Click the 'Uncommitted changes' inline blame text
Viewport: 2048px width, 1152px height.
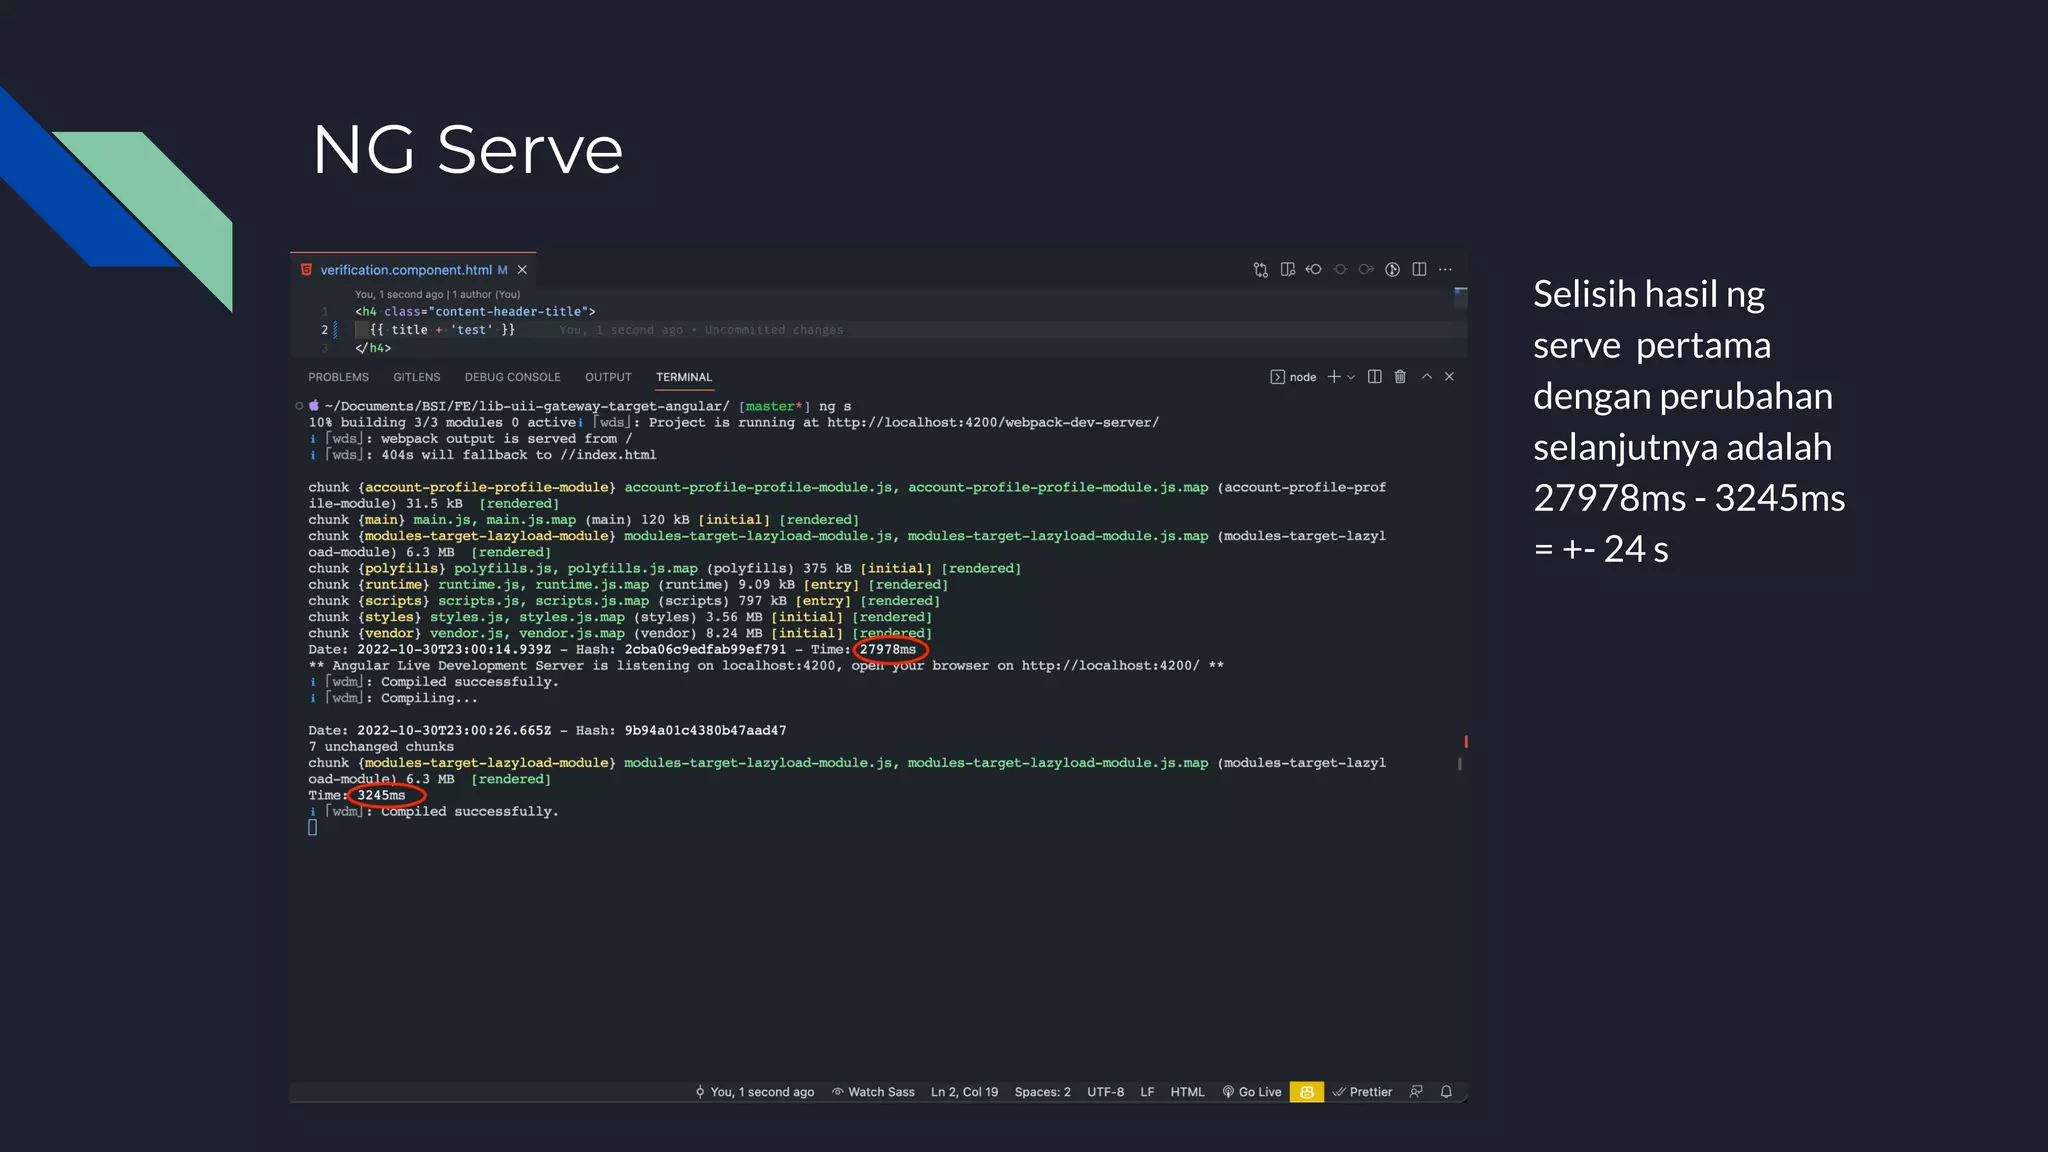[773, 330]
